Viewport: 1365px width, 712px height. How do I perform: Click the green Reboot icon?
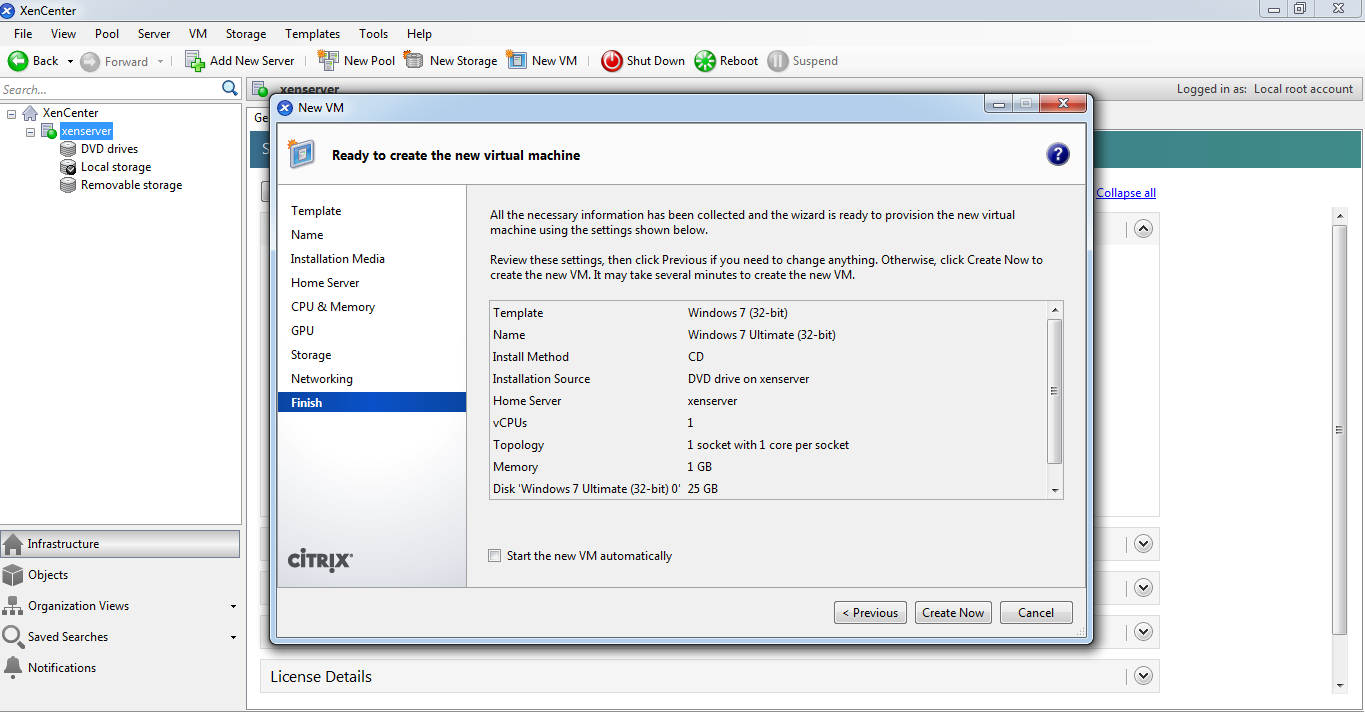705,61
